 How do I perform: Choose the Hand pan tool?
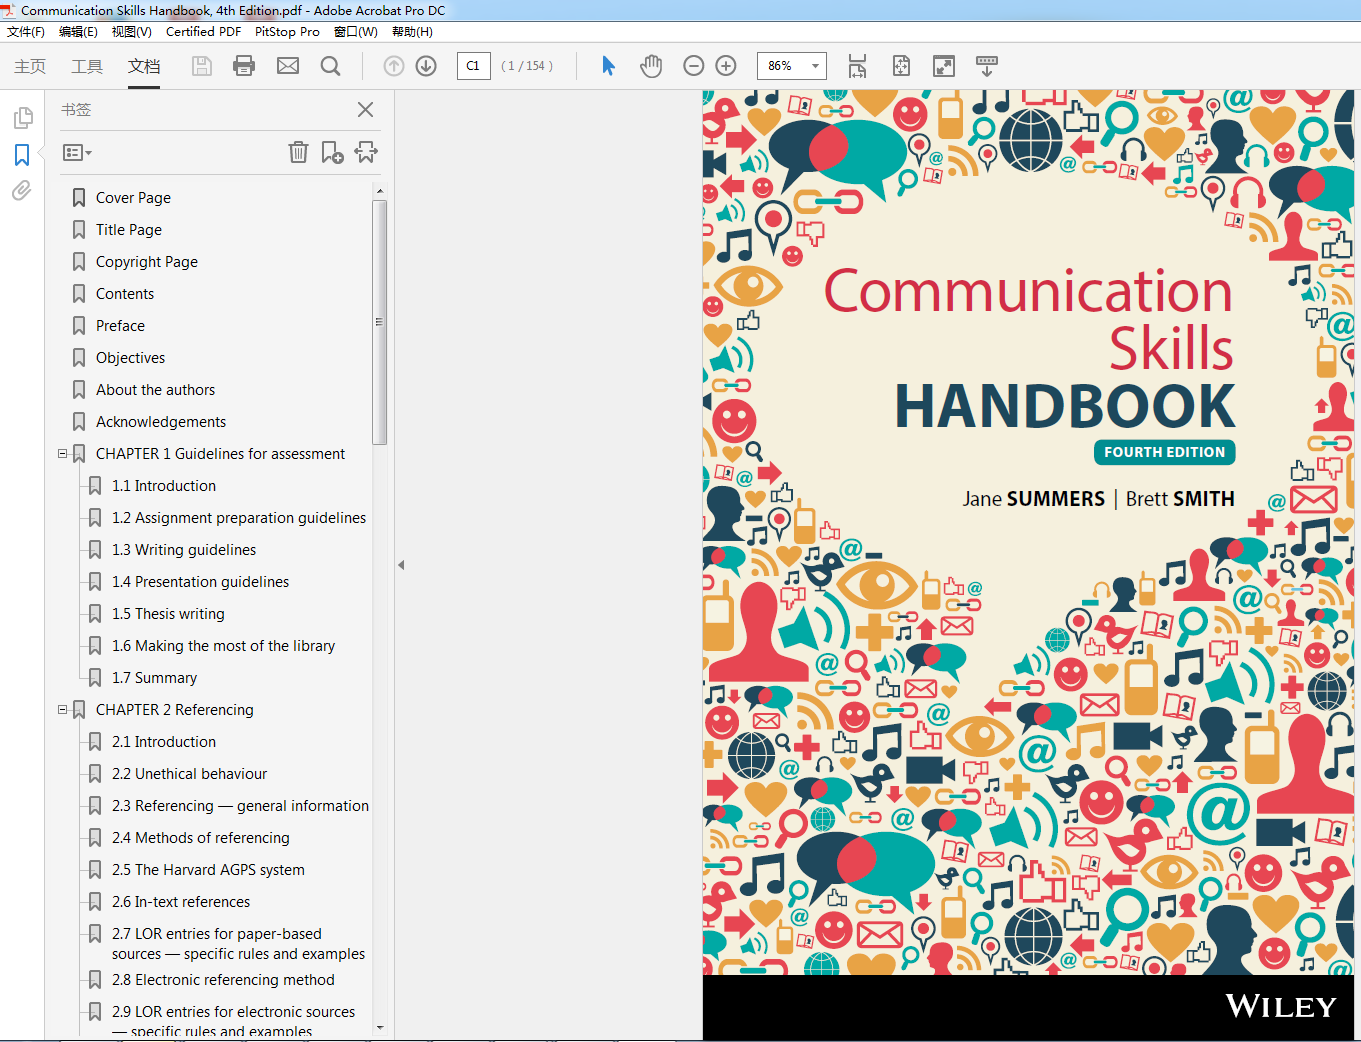click(651, 66)
